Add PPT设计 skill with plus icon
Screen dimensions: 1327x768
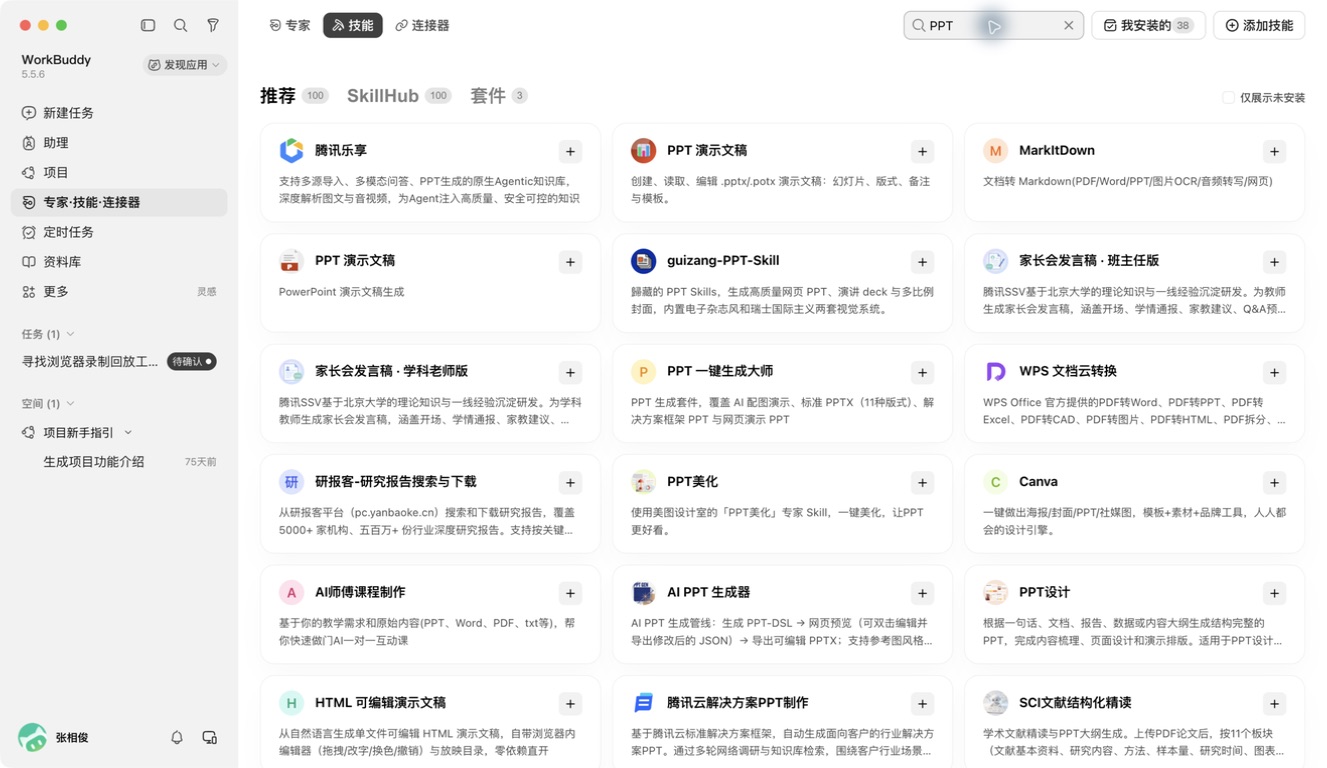point(1274,594)
